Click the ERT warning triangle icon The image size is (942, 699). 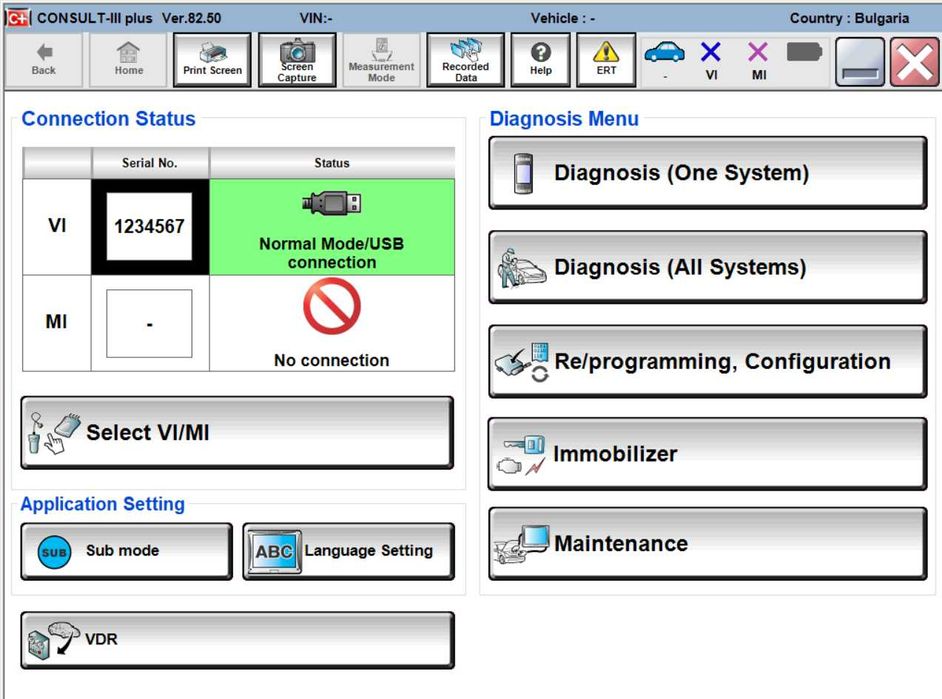[607, 59]
